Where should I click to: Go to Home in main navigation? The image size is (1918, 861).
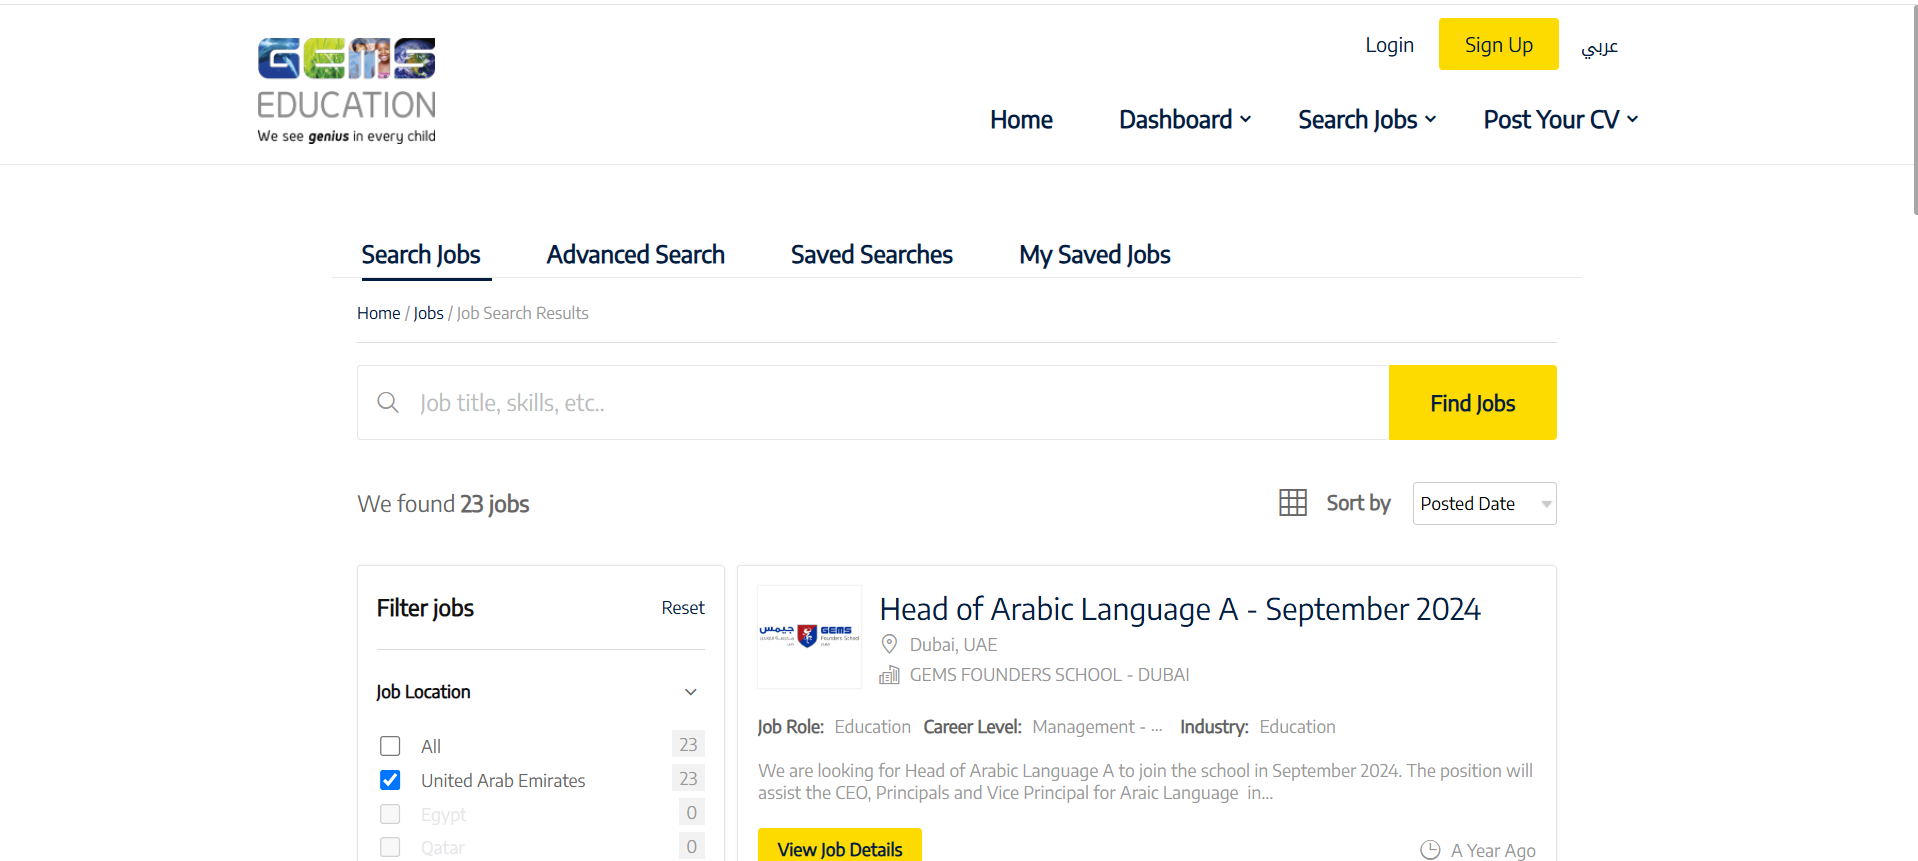pyautogui.click(x=1021, y=120)
